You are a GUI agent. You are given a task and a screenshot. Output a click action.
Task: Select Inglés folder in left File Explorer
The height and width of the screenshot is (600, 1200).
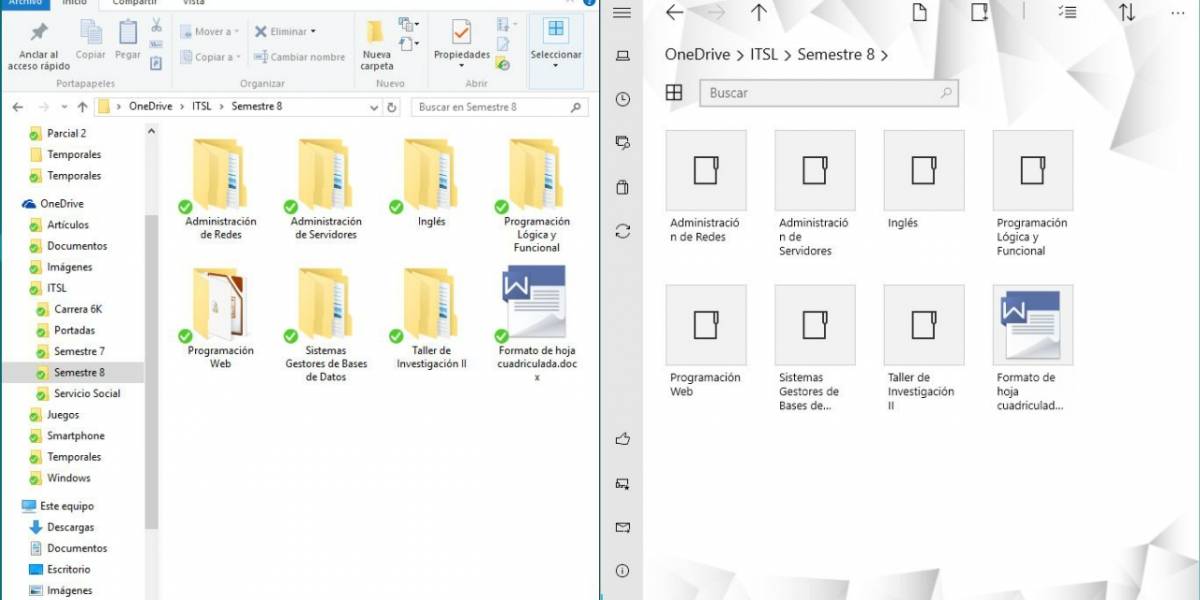point(432,184)
